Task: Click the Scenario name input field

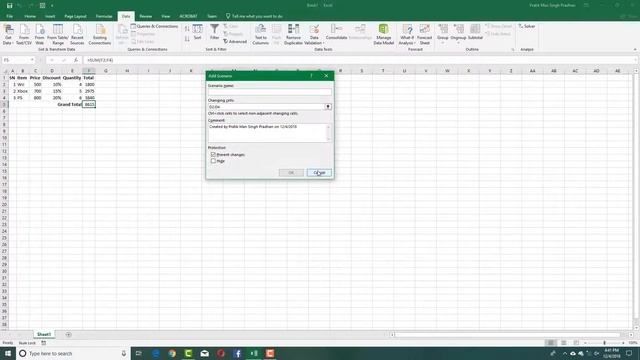Action: (x=269, y=92)
